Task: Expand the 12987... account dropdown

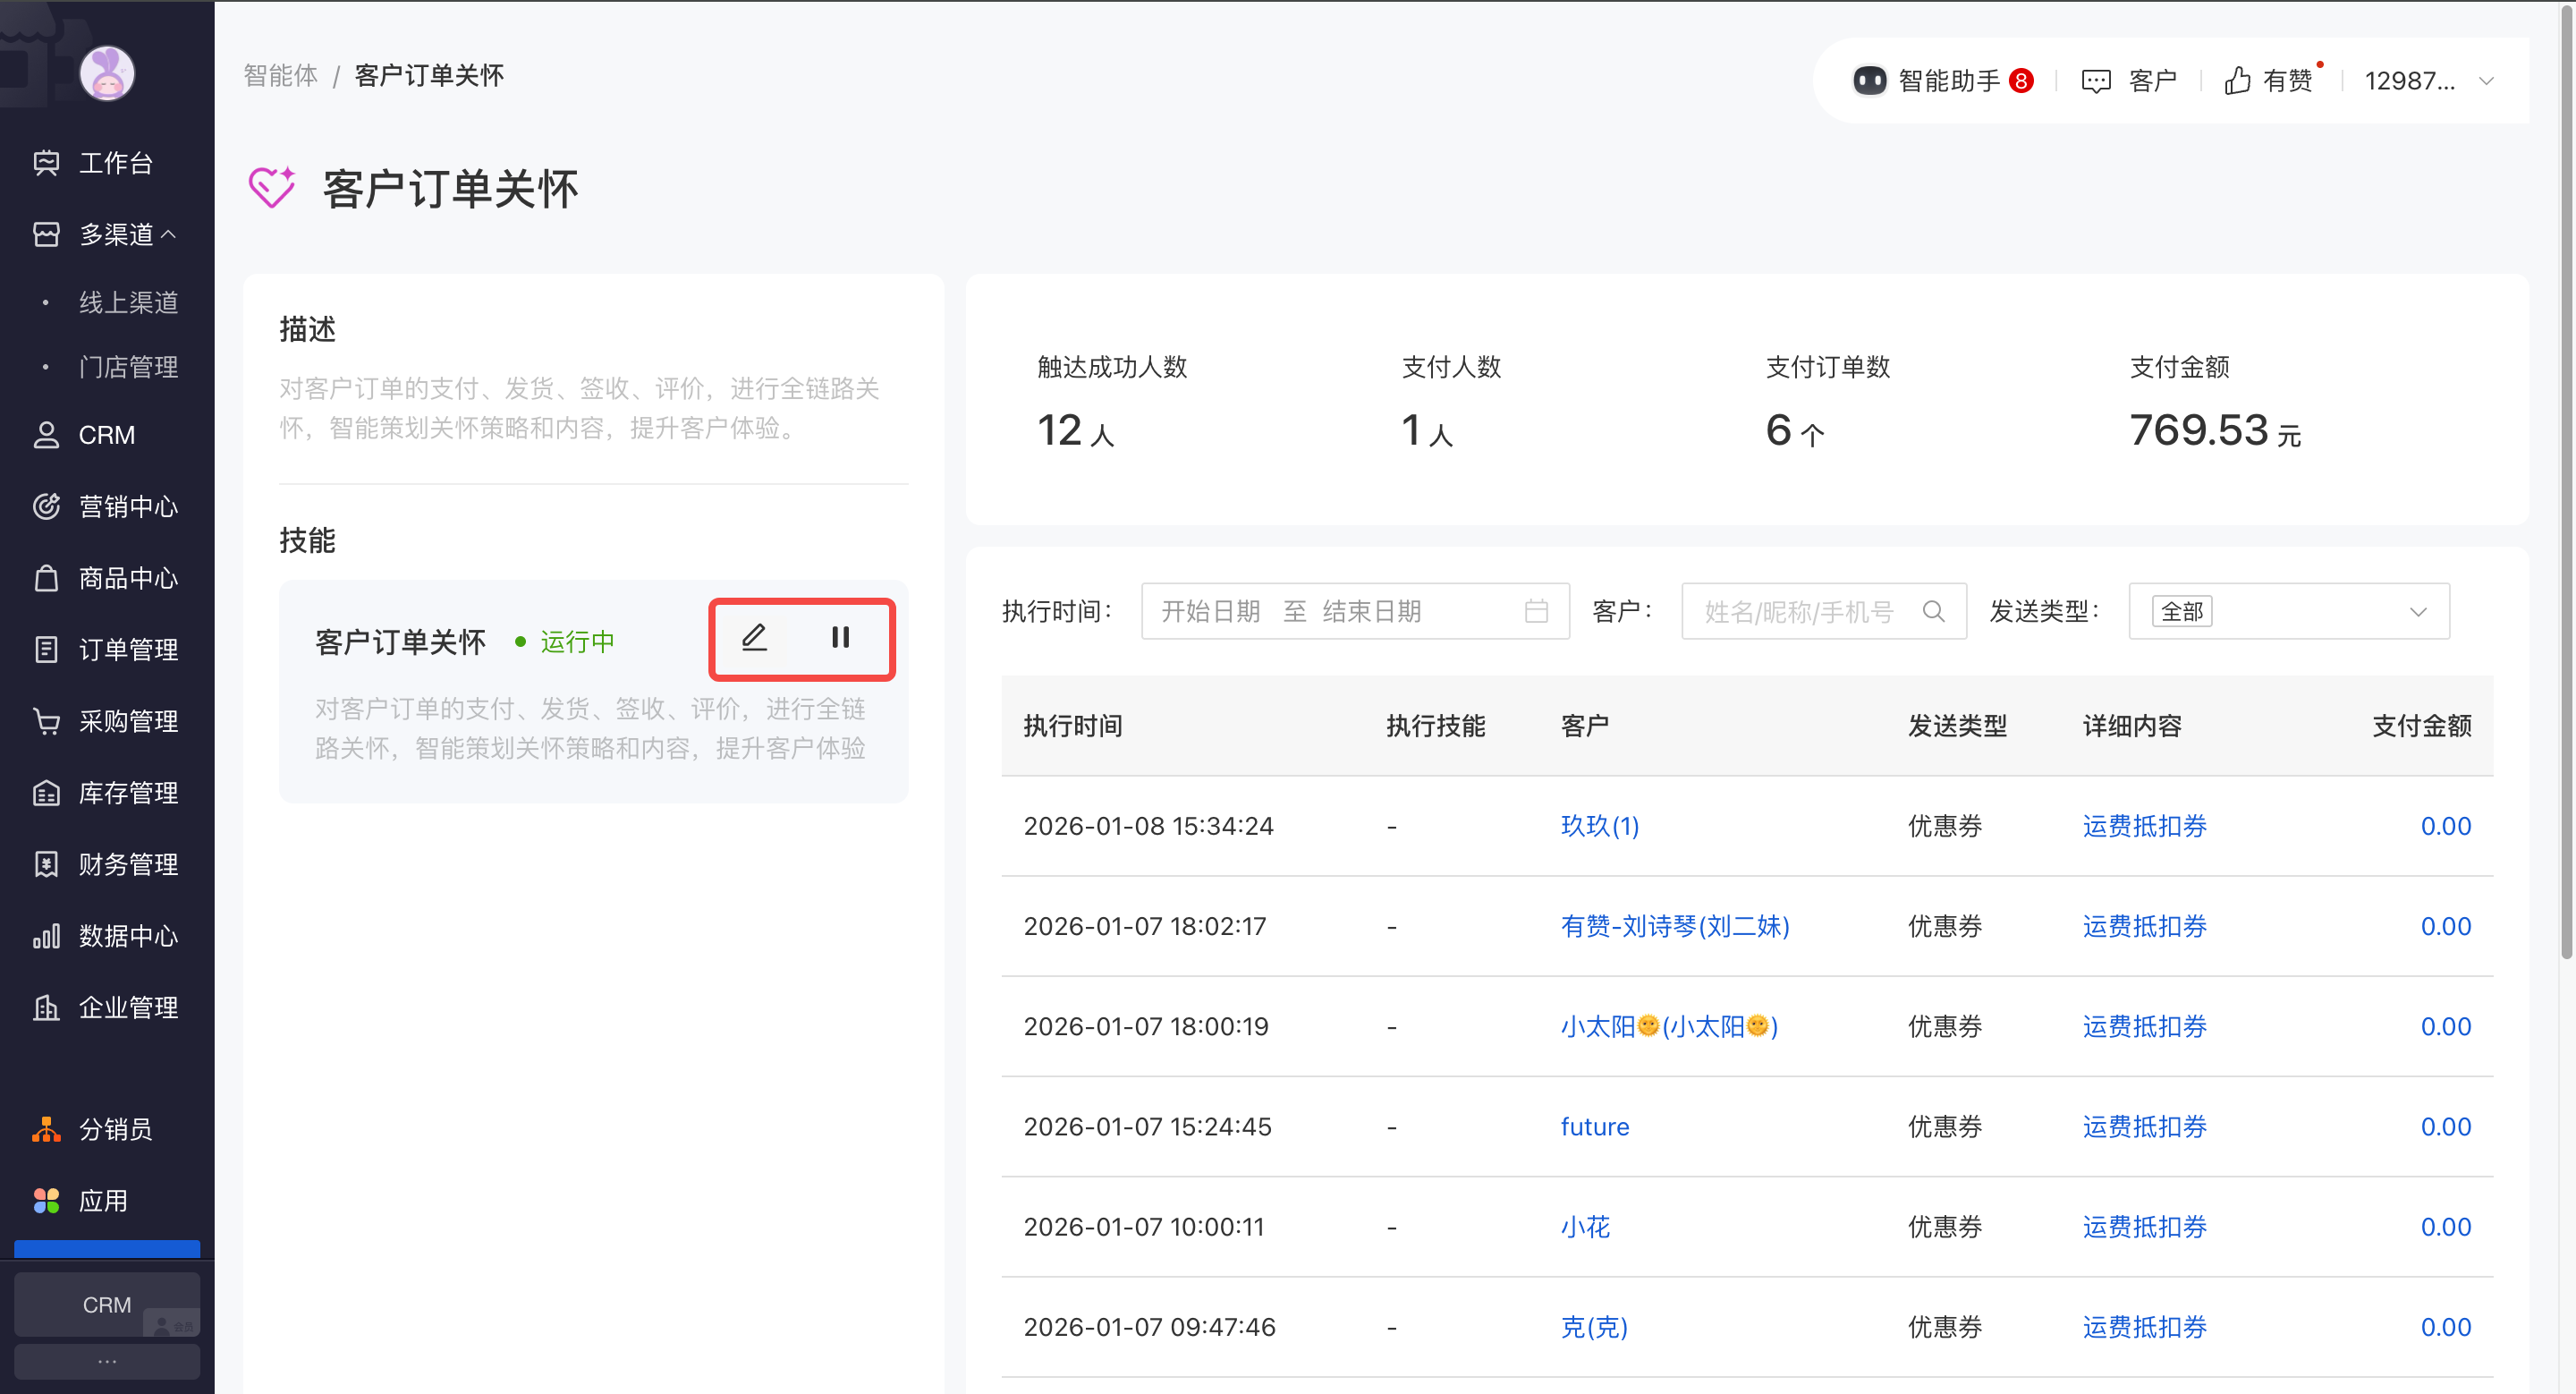Action: [x=2485, y=81]
